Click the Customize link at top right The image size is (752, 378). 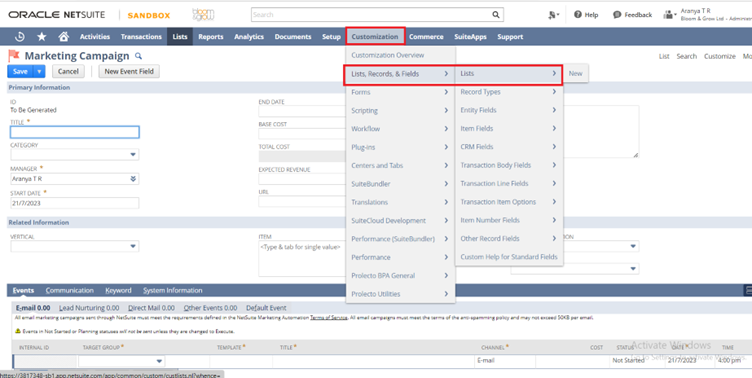(719, 56)
